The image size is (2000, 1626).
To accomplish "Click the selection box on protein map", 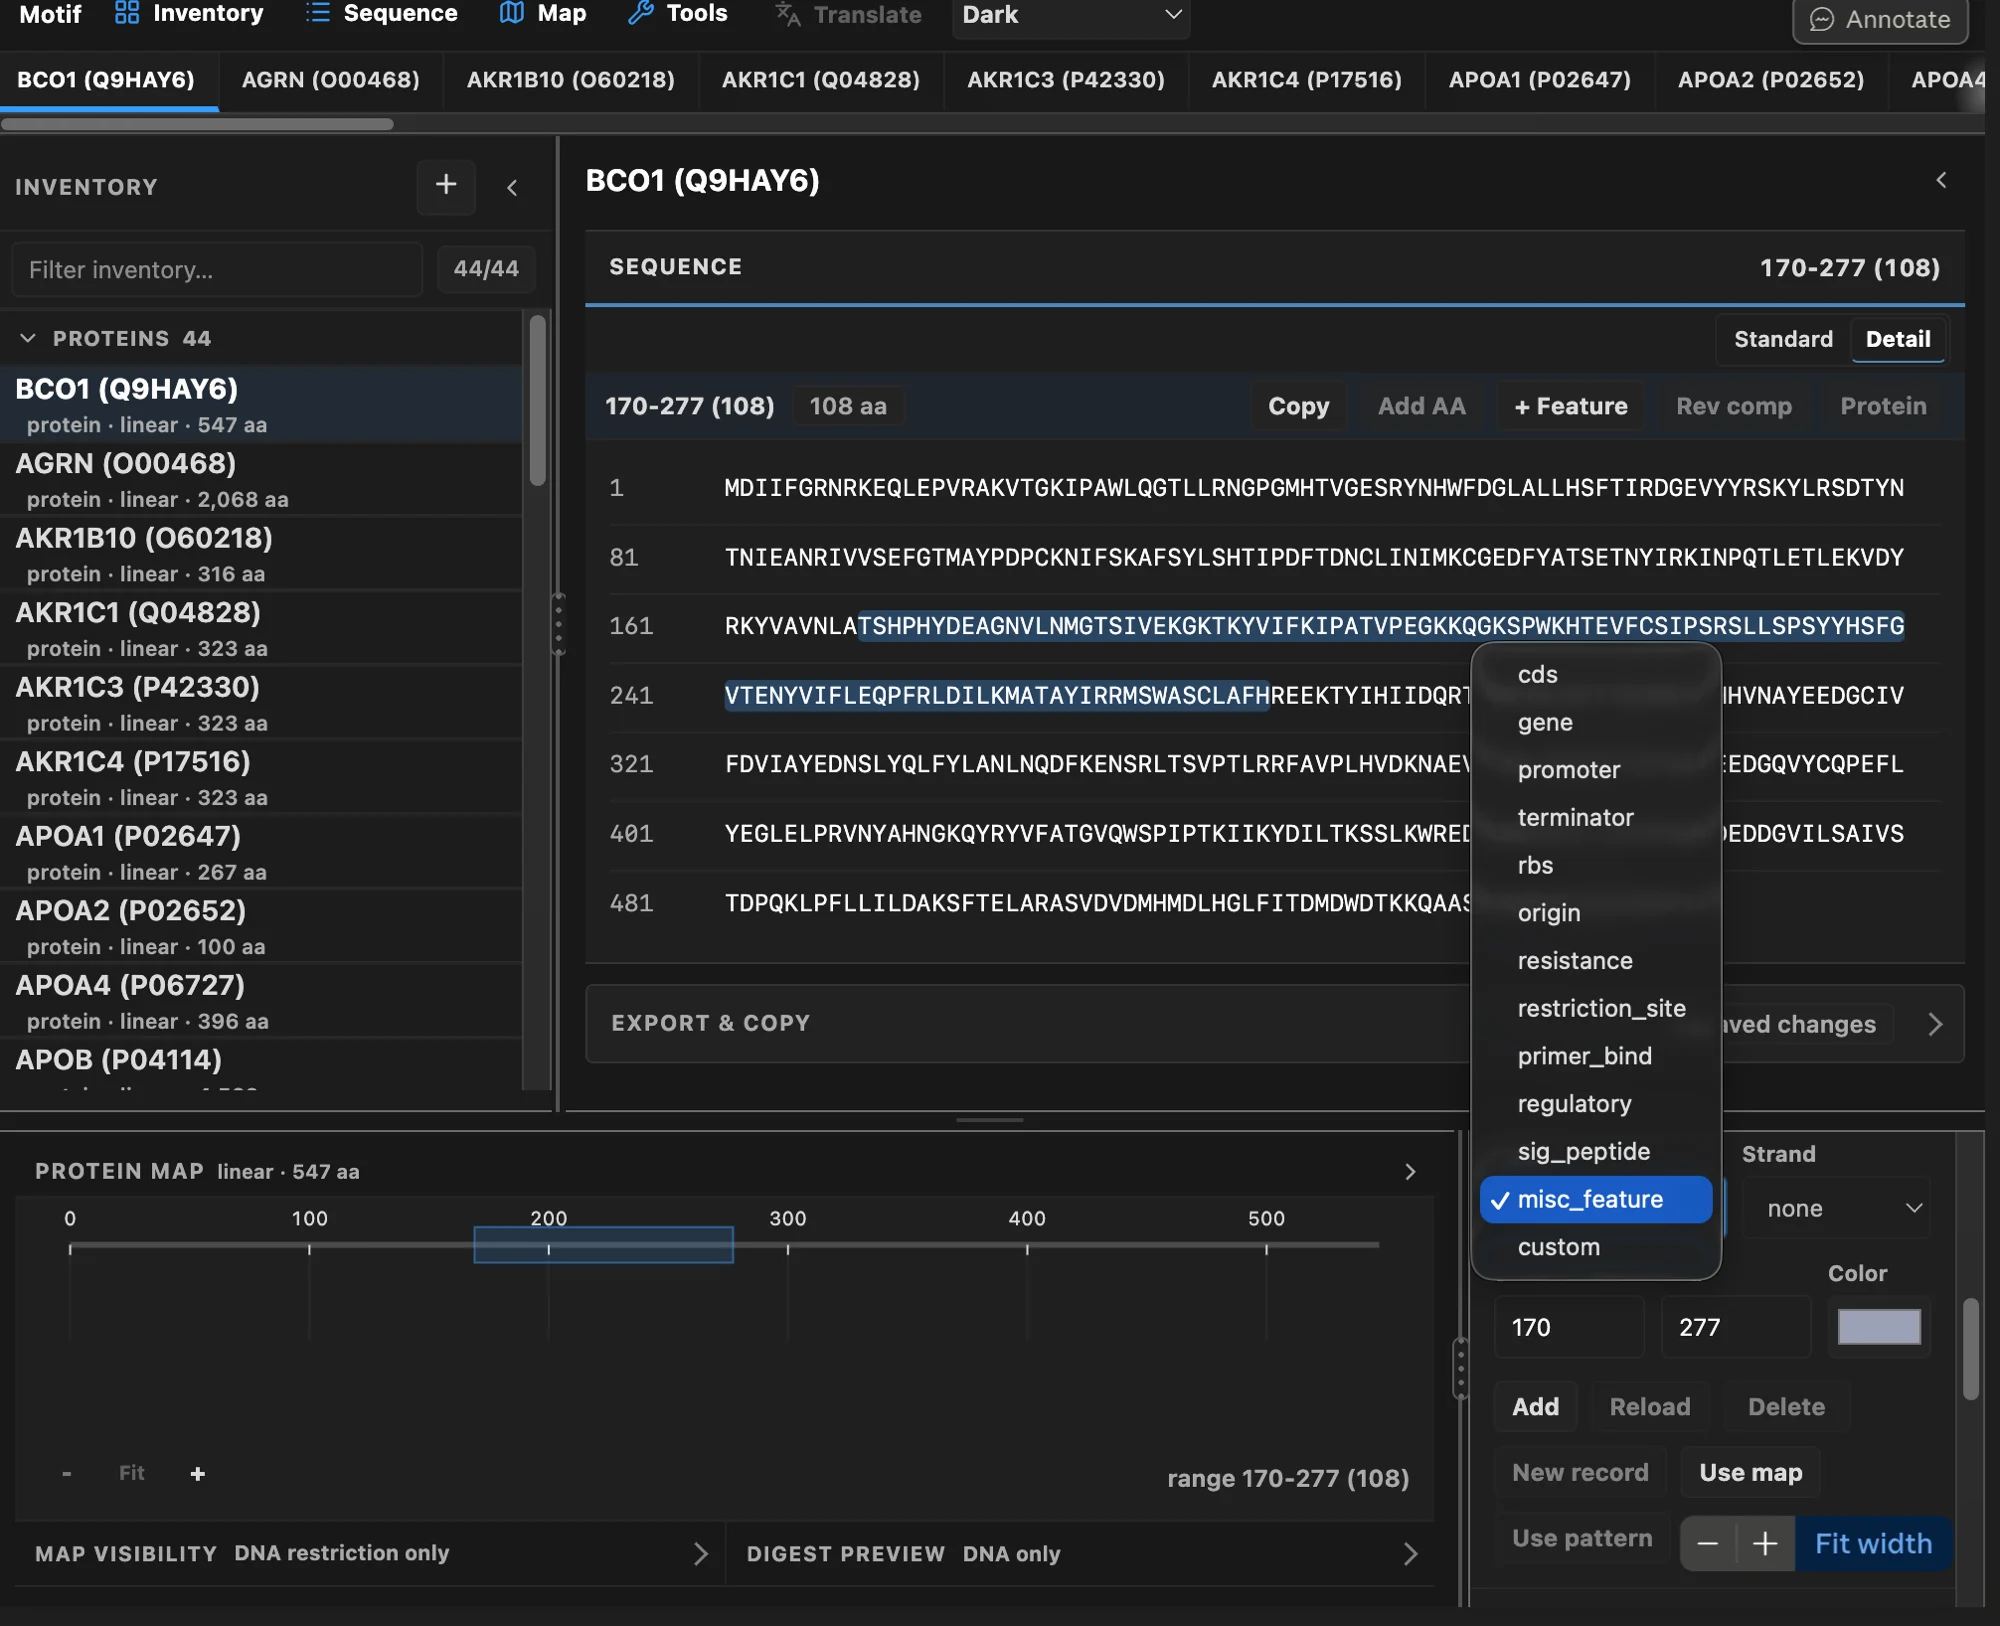I will 603,1244.
